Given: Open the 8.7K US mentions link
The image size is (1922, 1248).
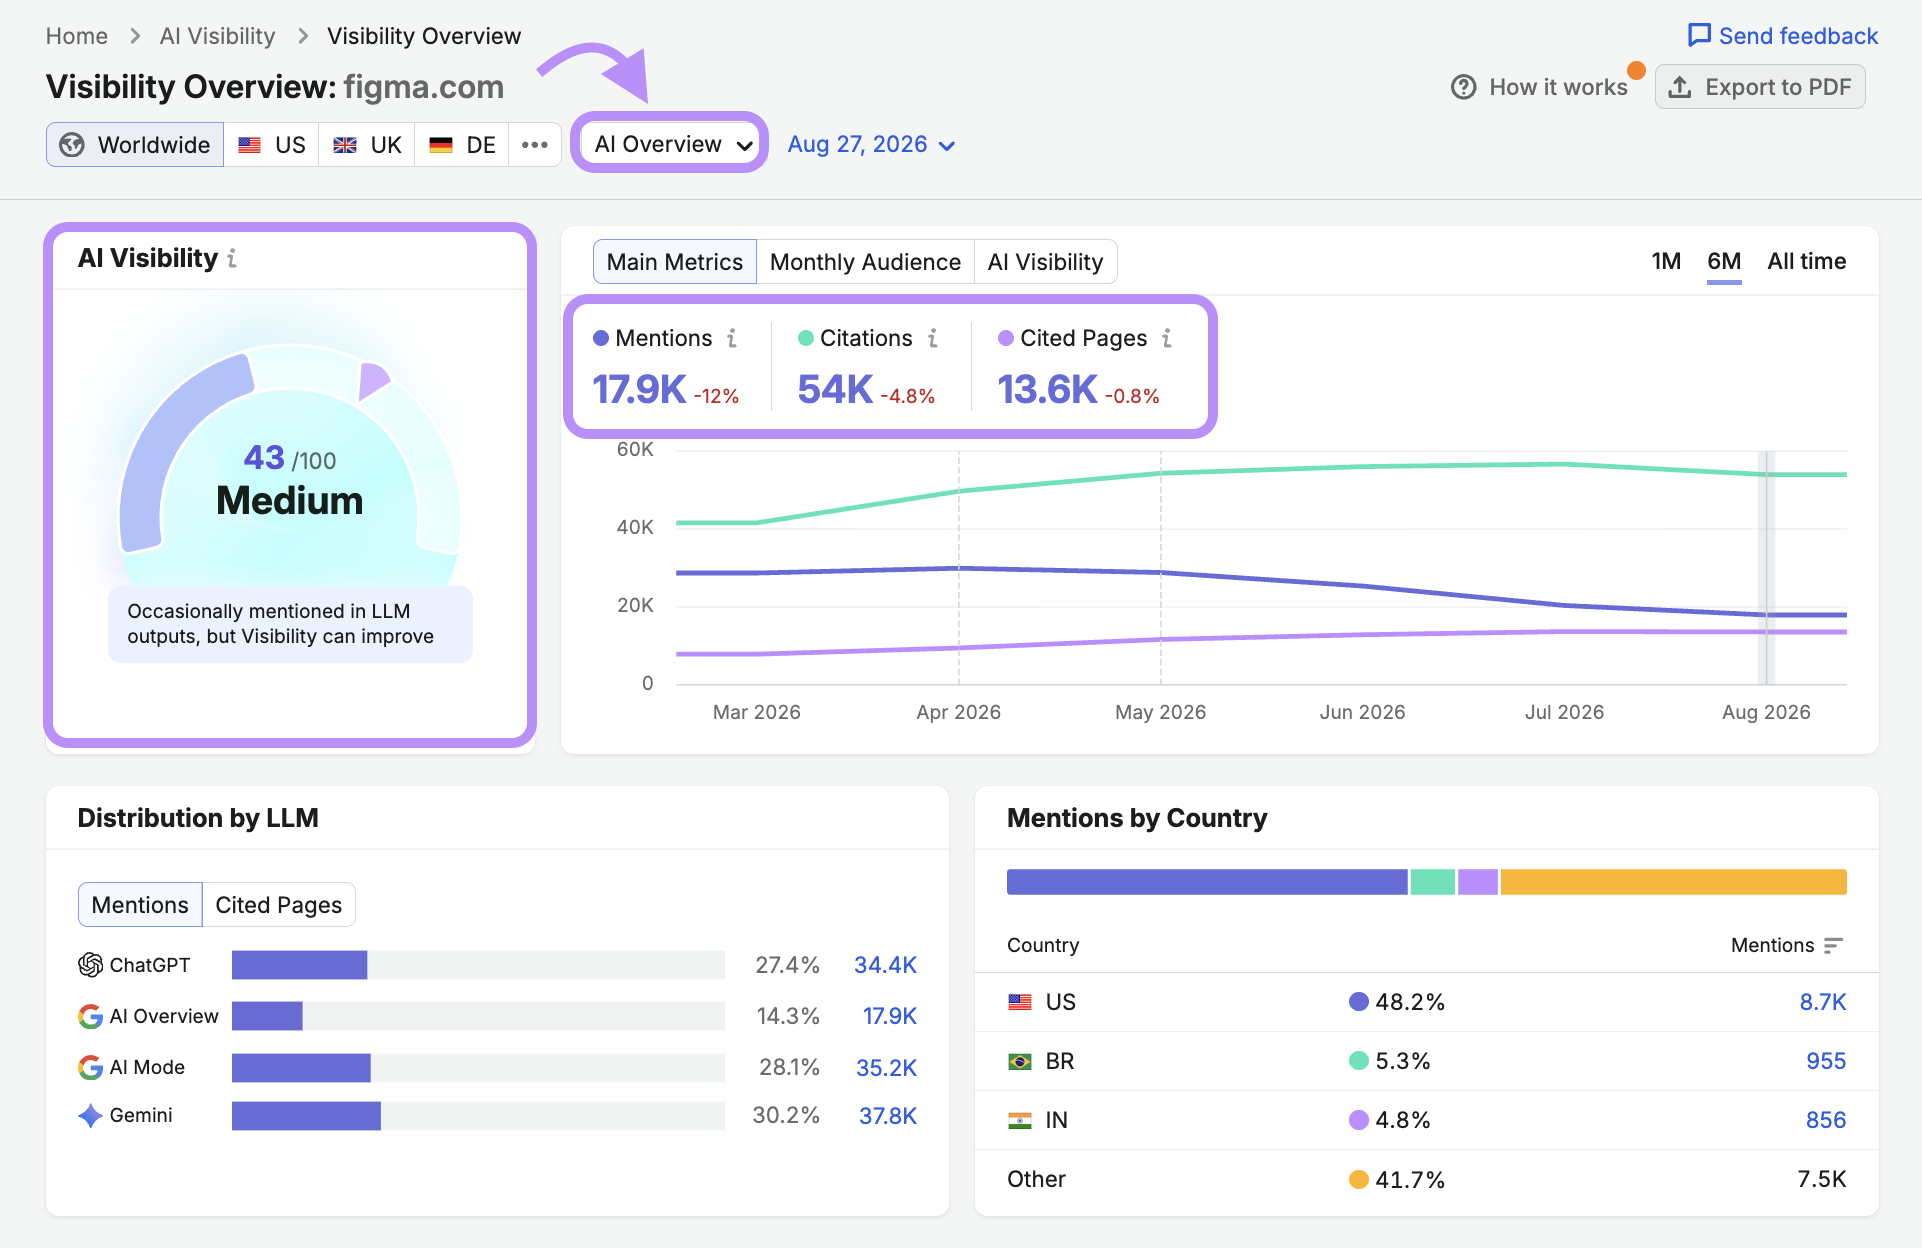Looking at the screenshot, I should 1822,1002.
